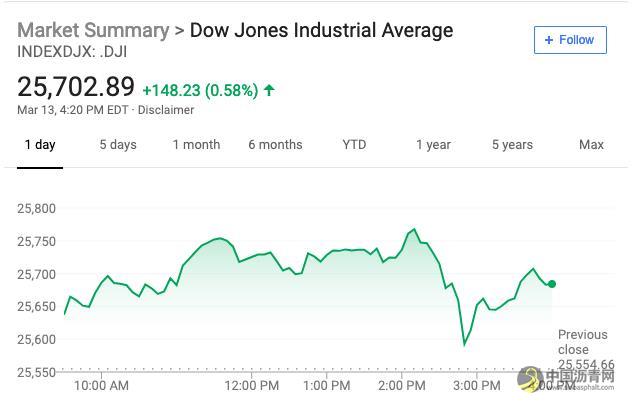This screenshot has height=410, width=633.
Task: Show the 6 months chart range
Action: (275, 144)
